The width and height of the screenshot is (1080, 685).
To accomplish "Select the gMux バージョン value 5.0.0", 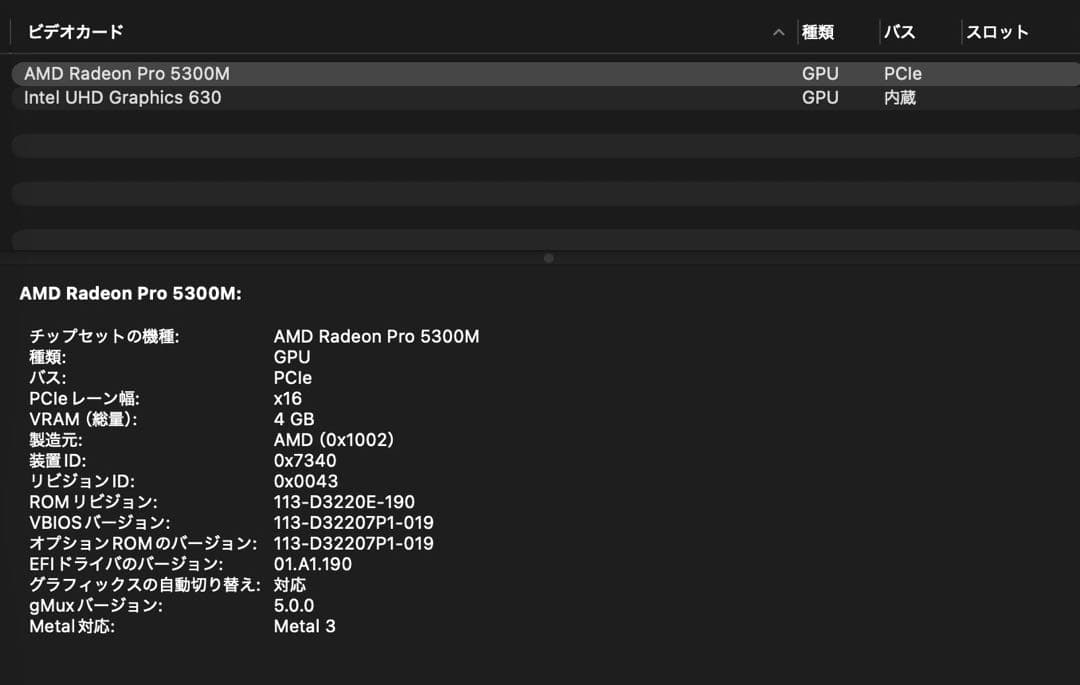I will (x=293, y=605).
